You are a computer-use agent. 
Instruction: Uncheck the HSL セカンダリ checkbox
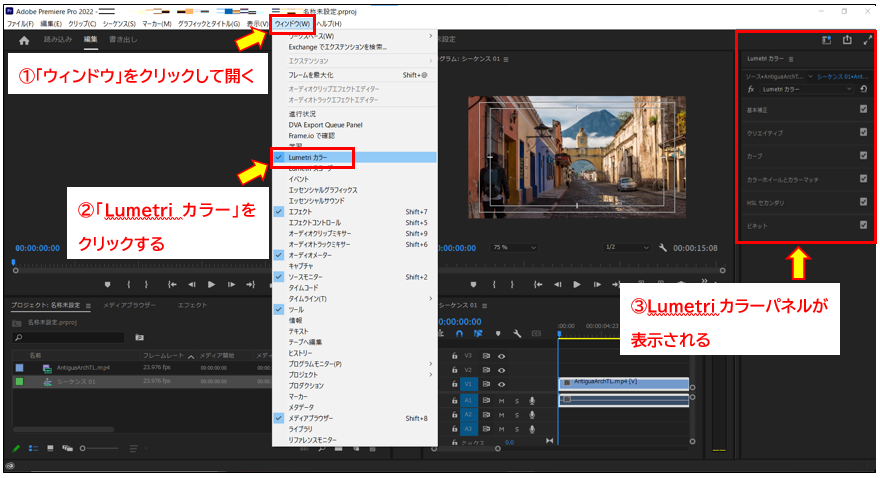pos(863,201)
